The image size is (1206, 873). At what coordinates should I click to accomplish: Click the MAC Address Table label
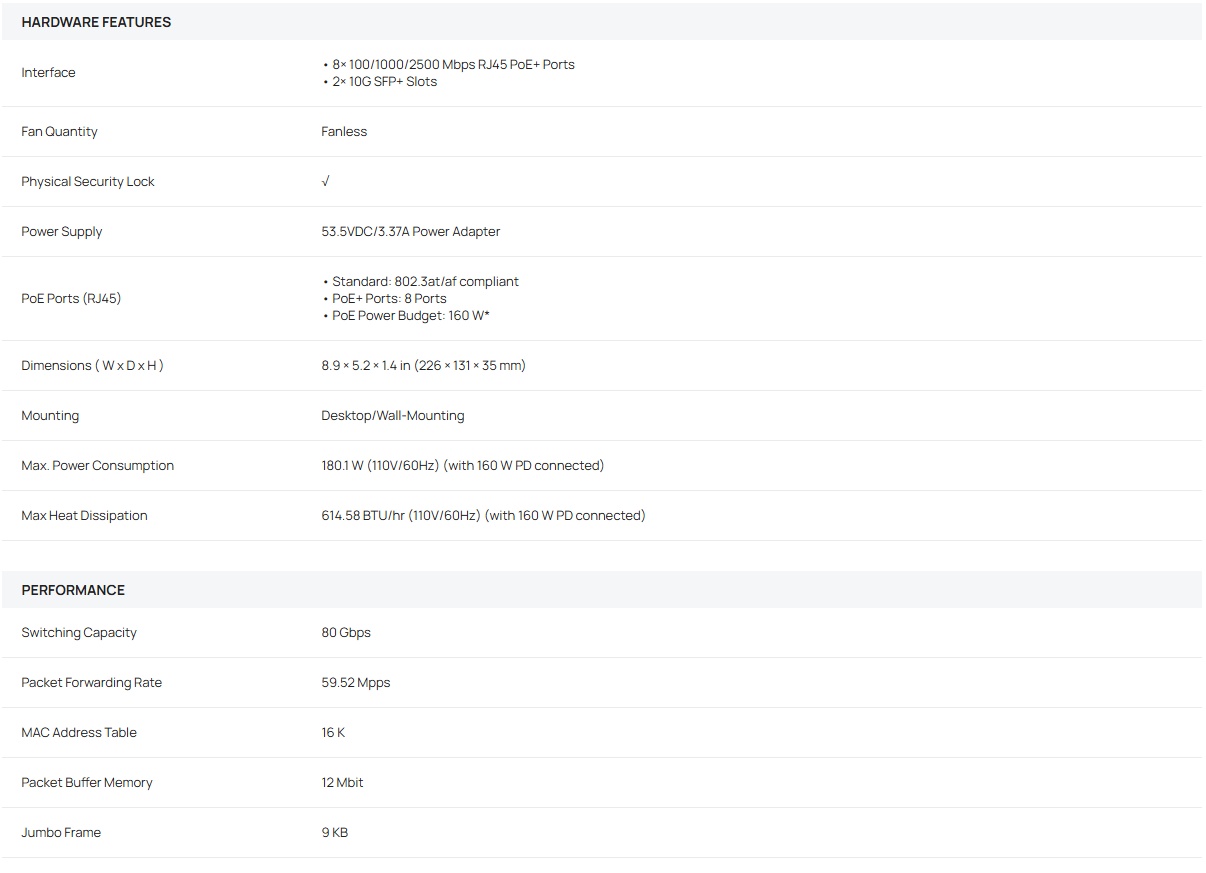[79, 732]
